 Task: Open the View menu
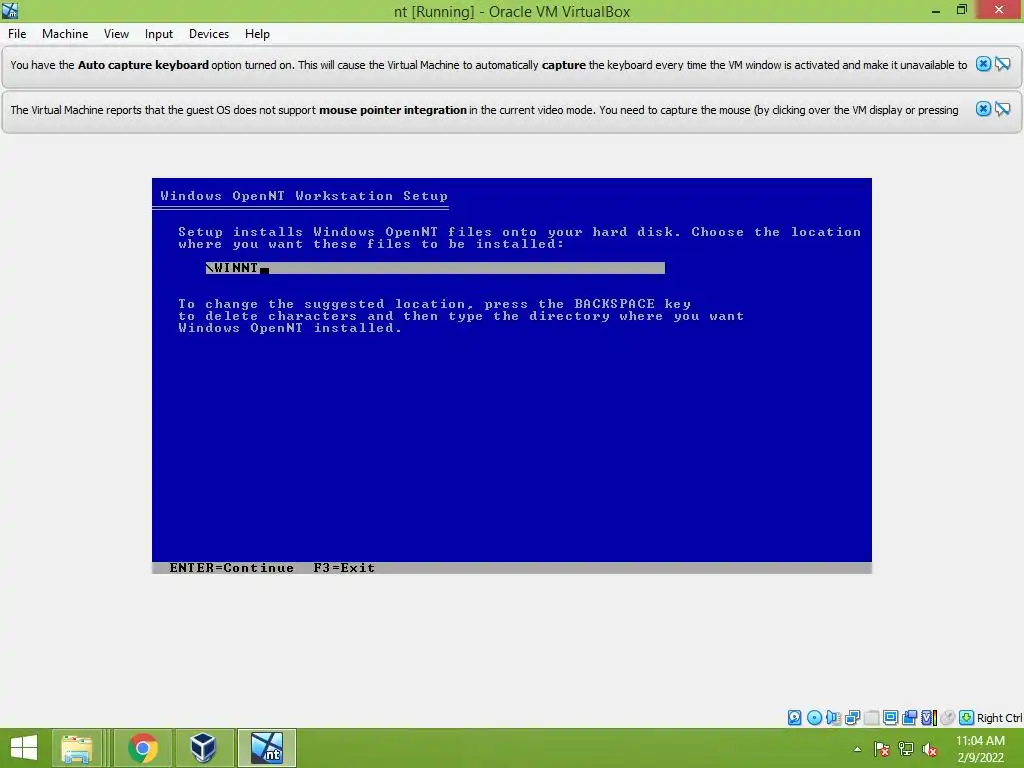coord(116,34)
